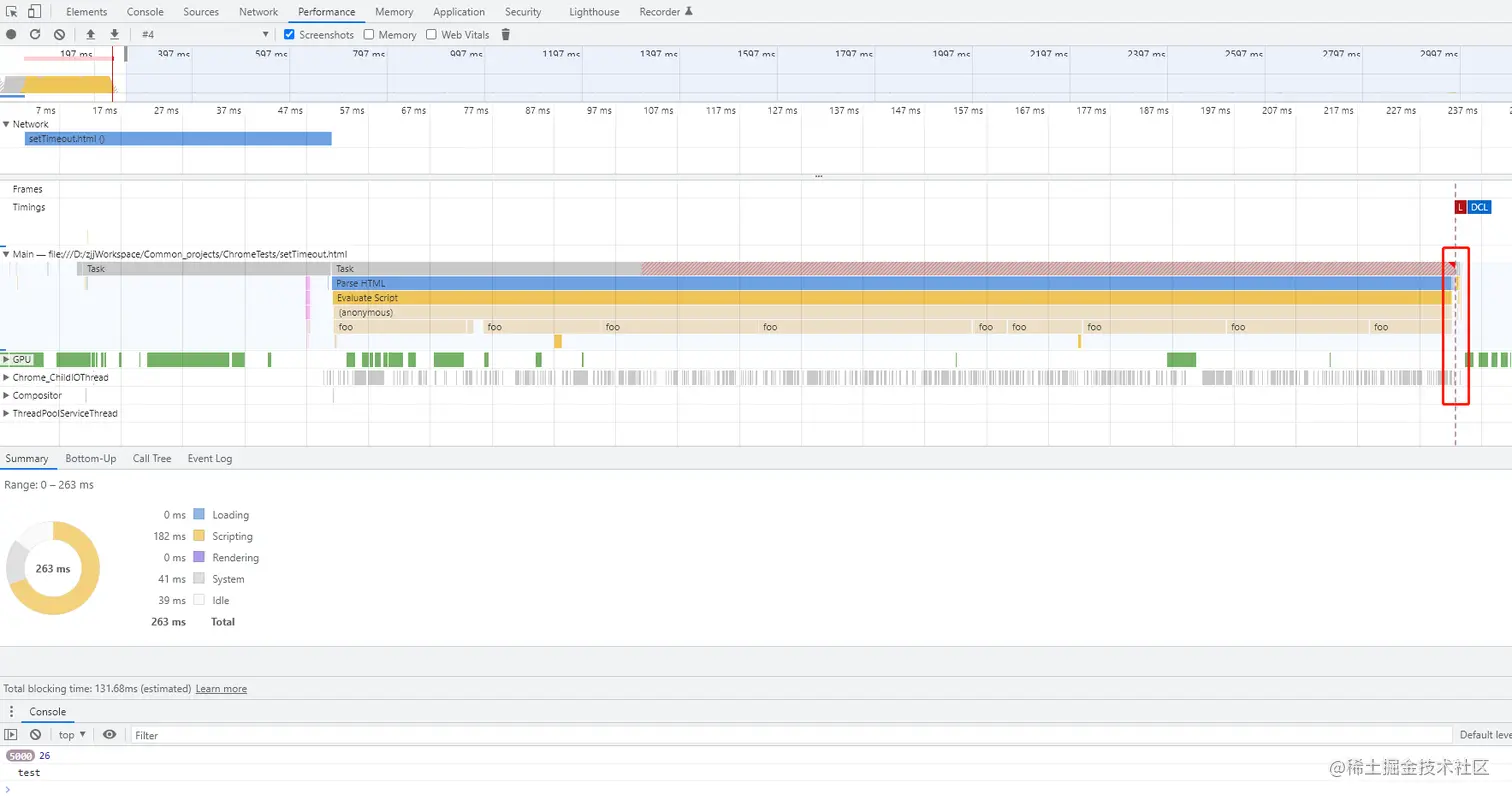1512x800 pixels.
Task: Show the console sidebar icon
Action: 12,735
